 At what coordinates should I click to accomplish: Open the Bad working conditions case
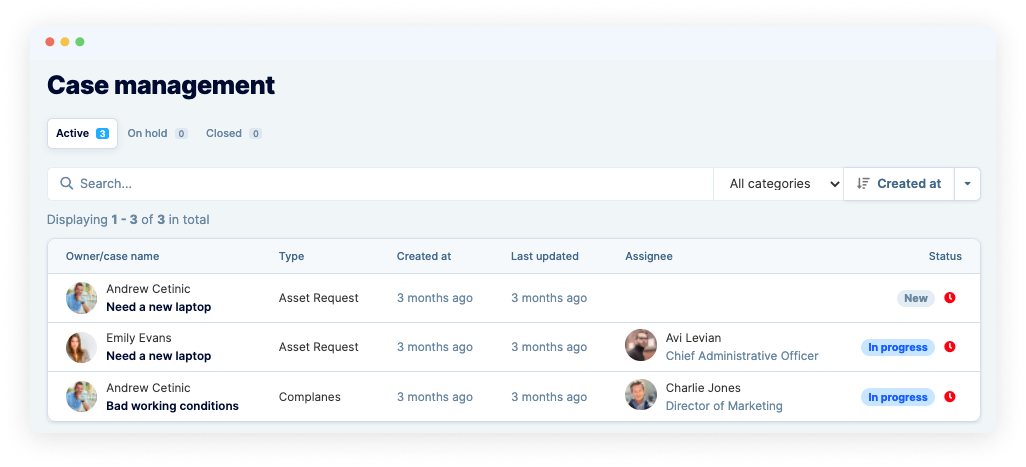[x=172, y=406]
